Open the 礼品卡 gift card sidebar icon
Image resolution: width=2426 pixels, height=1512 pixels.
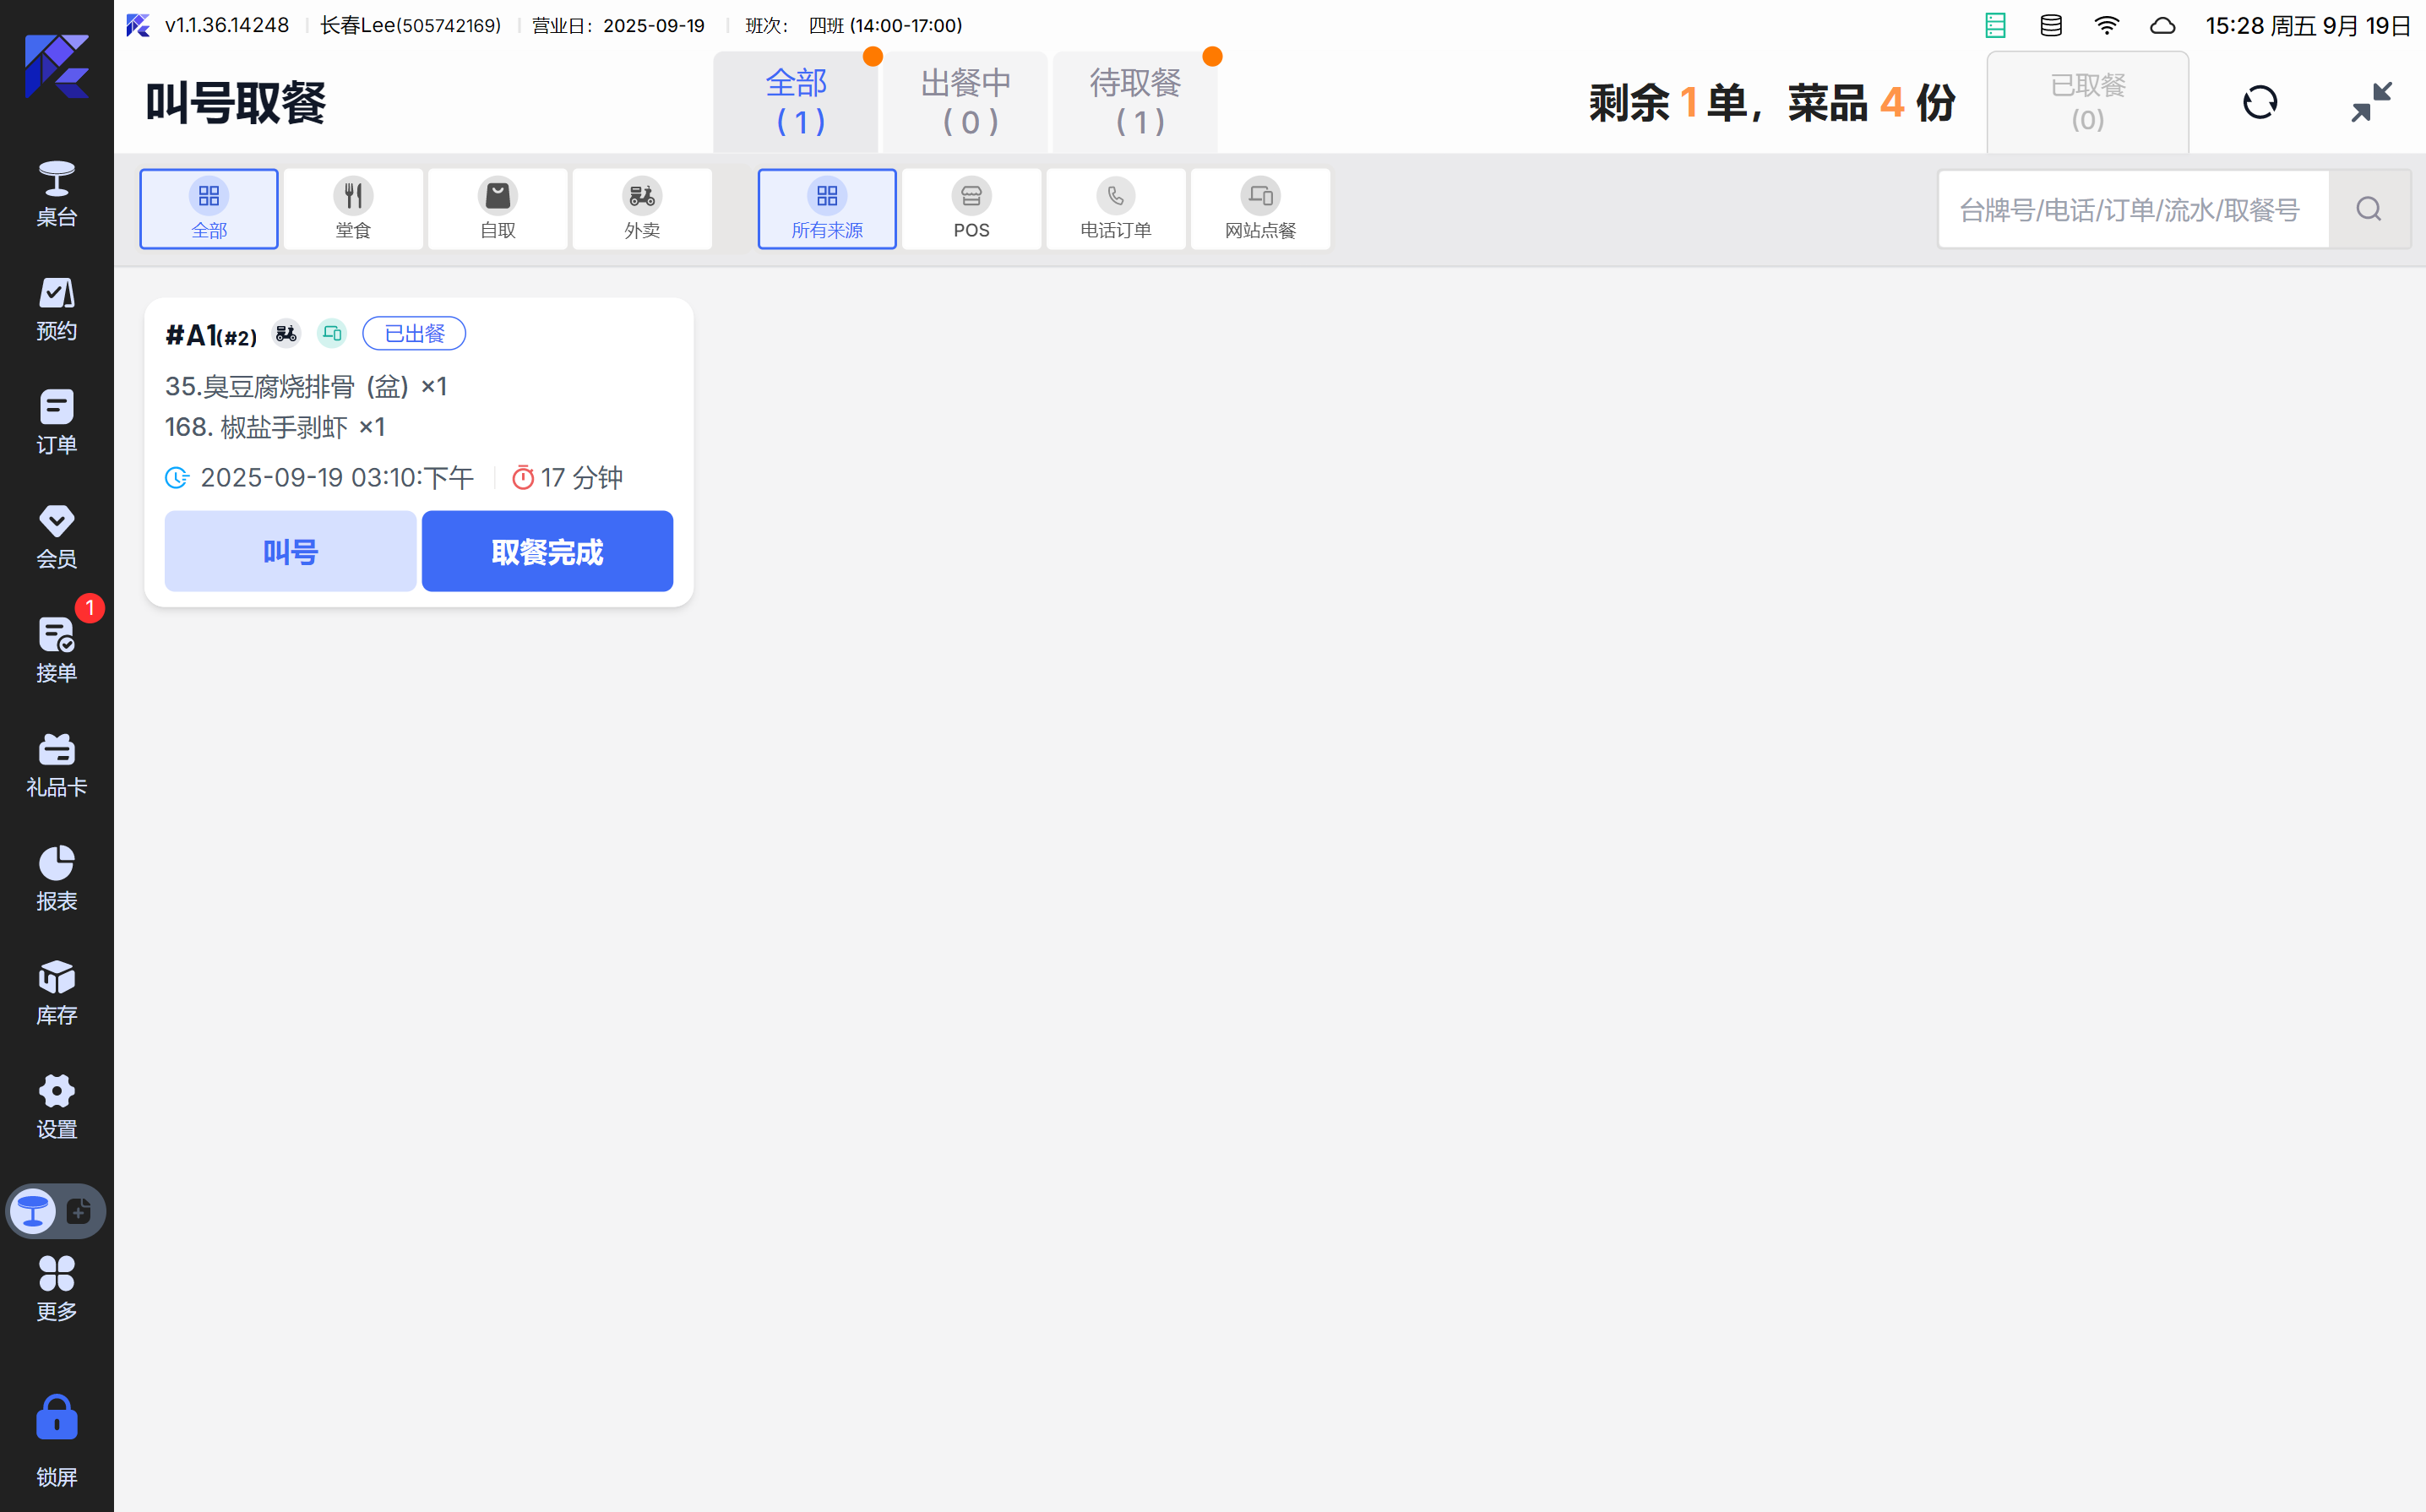[56, 765]
